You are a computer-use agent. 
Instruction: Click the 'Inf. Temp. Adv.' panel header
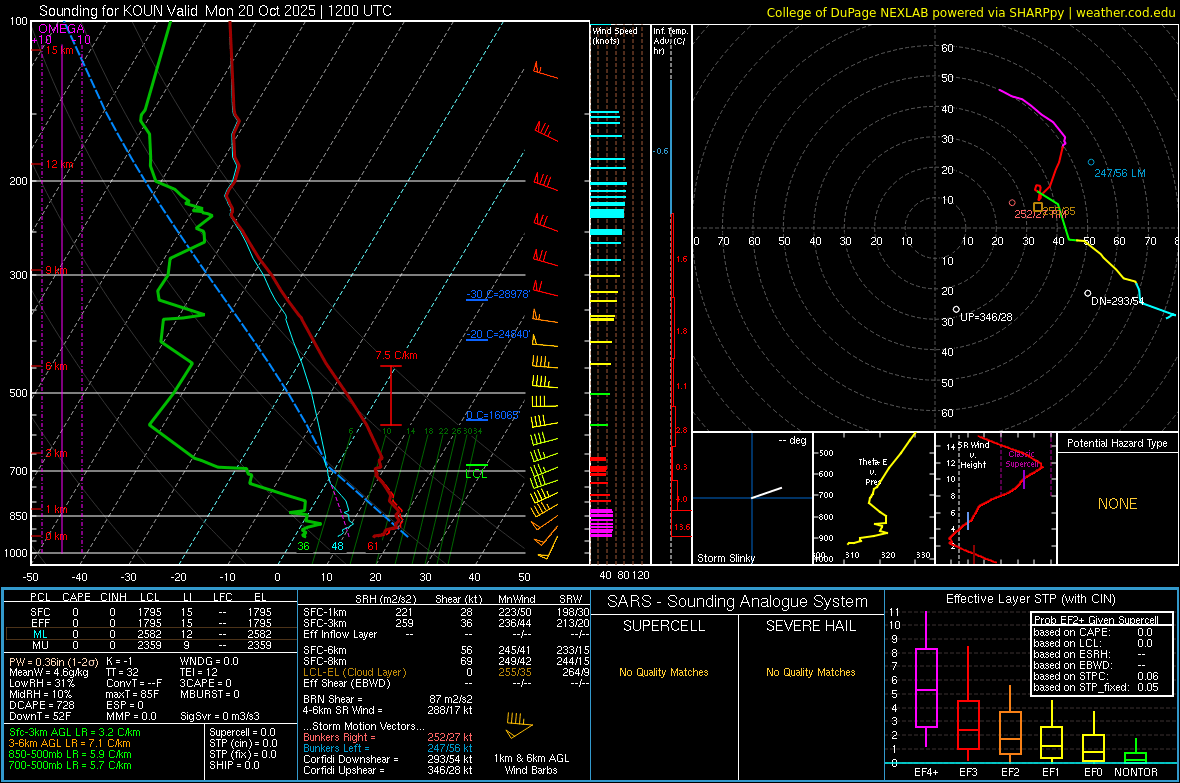[x=671, y=41]
